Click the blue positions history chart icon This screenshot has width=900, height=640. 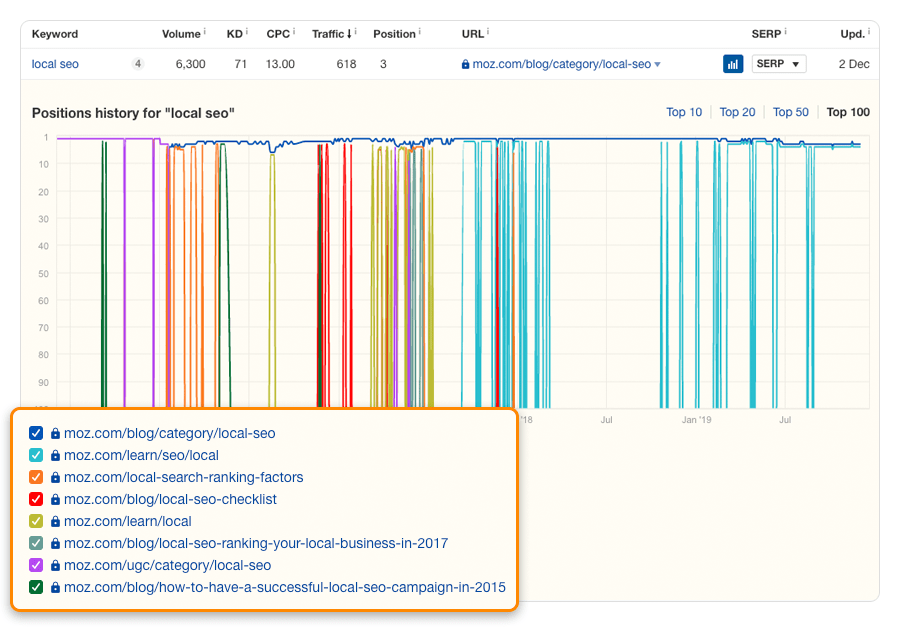[734, 63]
